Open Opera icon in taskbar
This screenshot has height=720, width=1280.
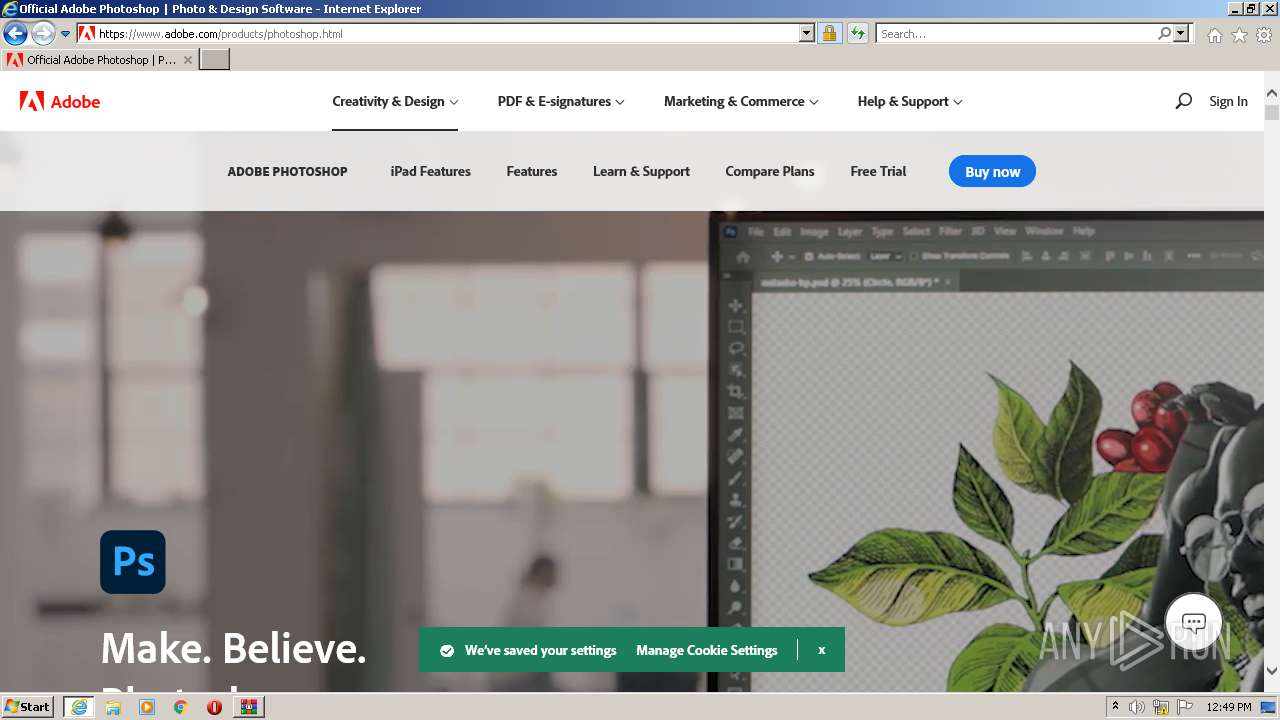[x=214, y=707]
